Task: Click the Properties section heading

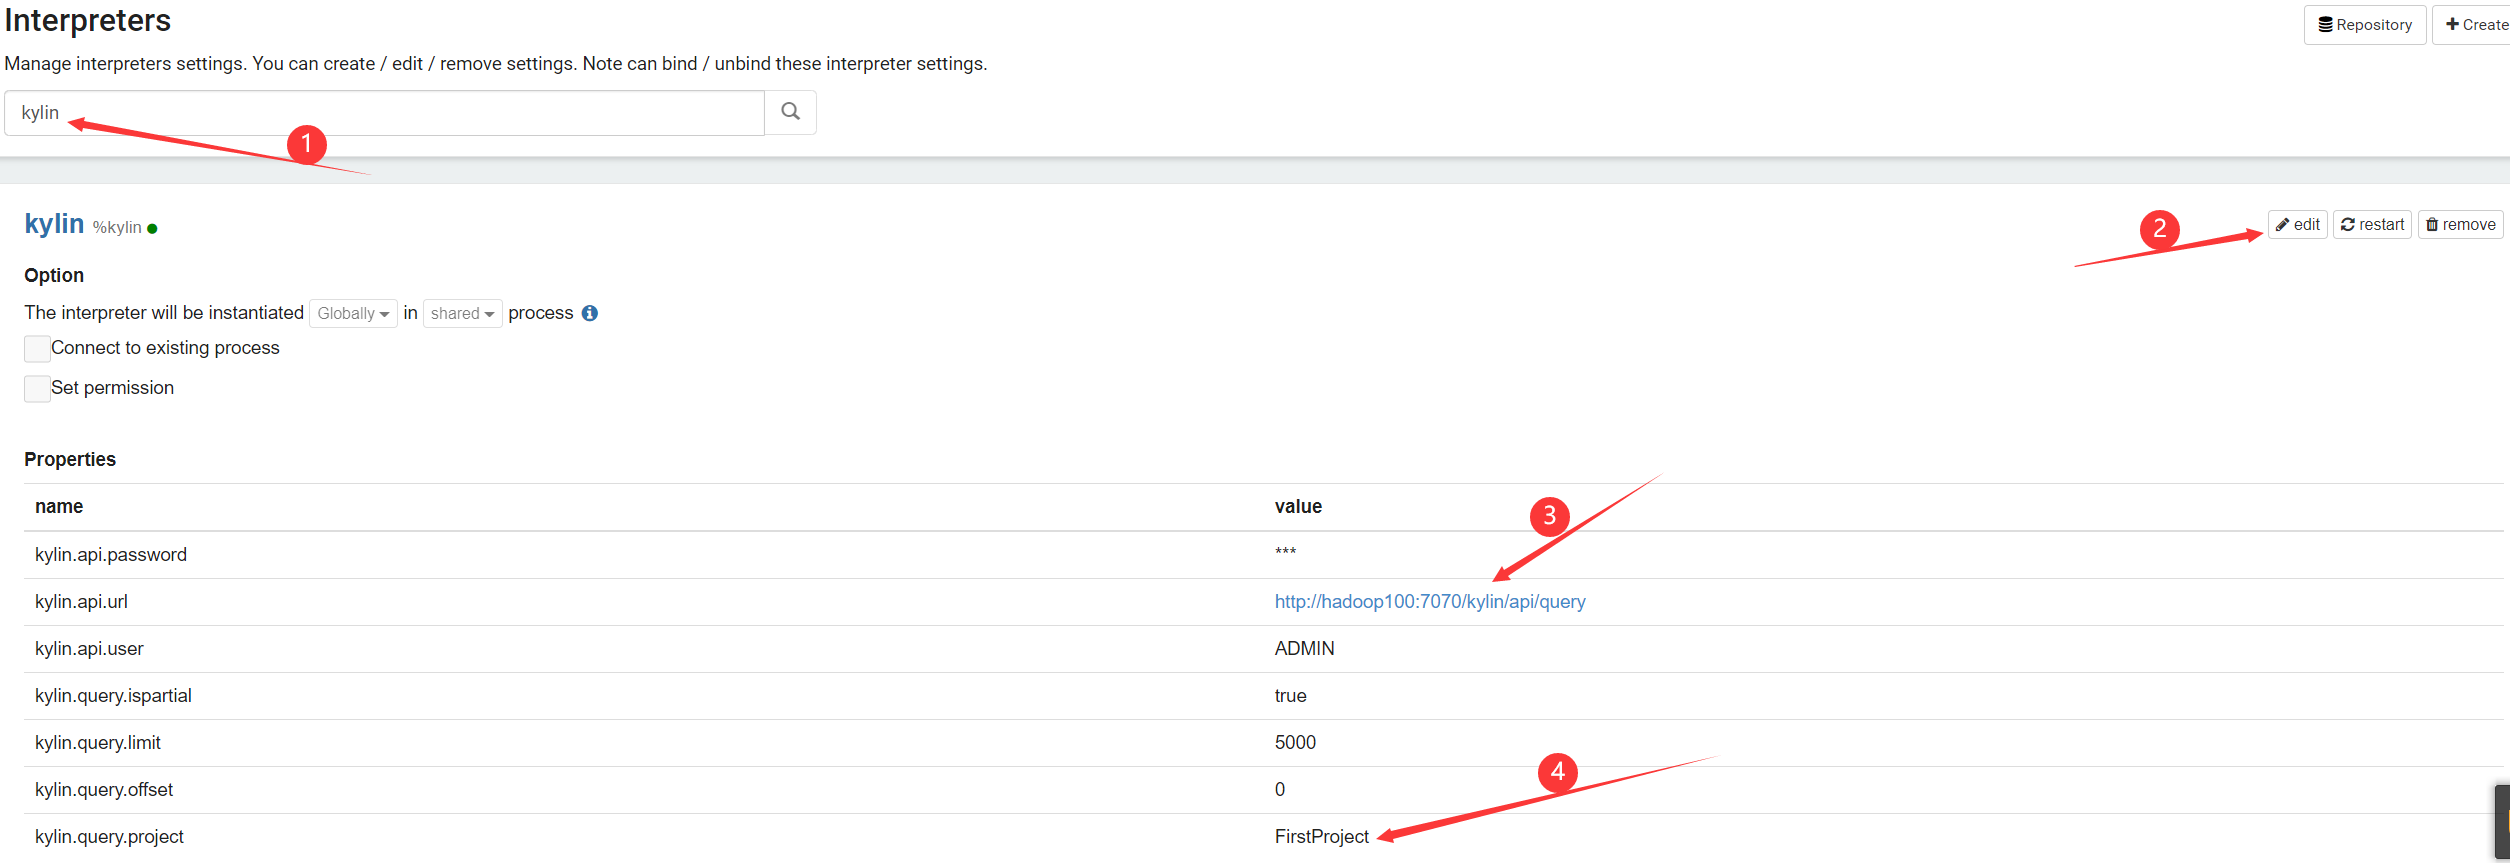Action: point(70,459)
